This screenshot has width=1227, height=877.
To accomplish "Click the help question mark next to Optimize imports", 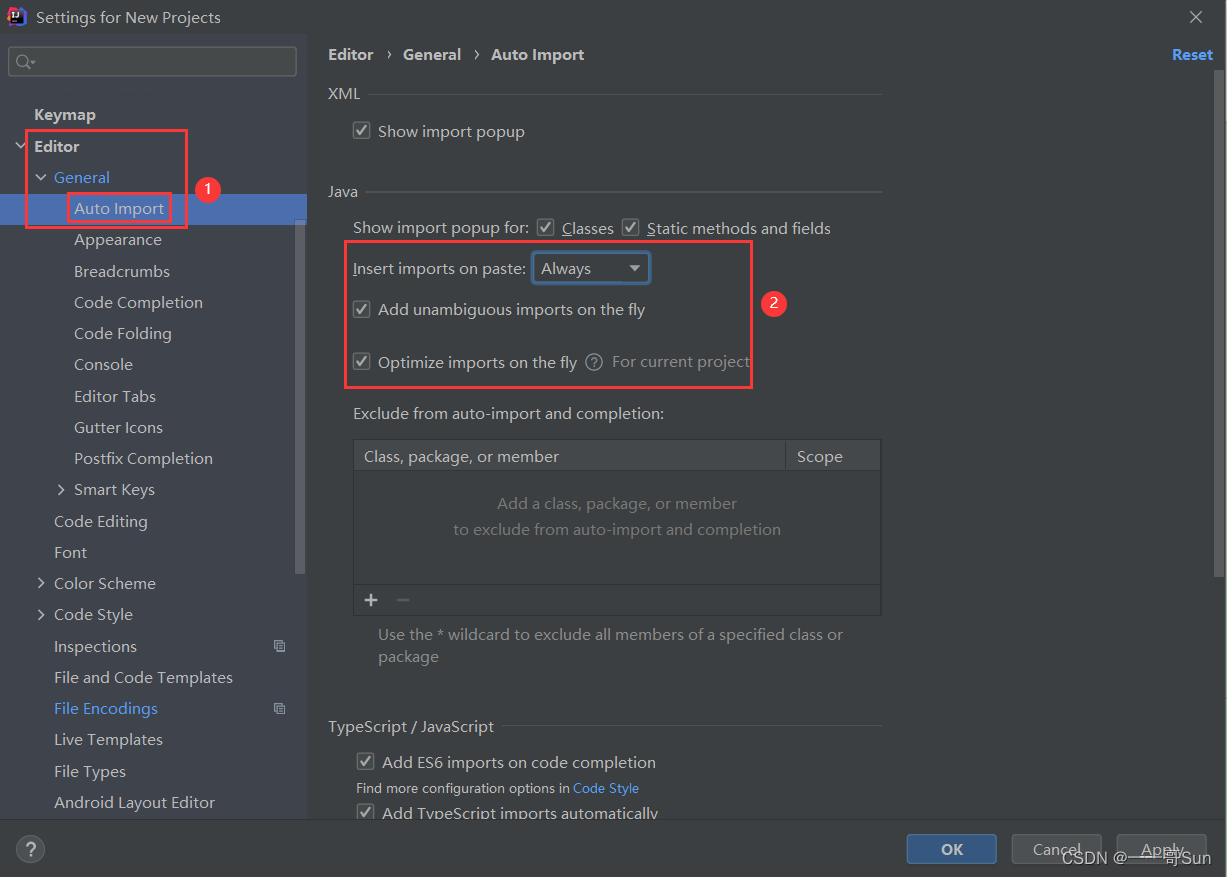I will click(x=594, y=362).
